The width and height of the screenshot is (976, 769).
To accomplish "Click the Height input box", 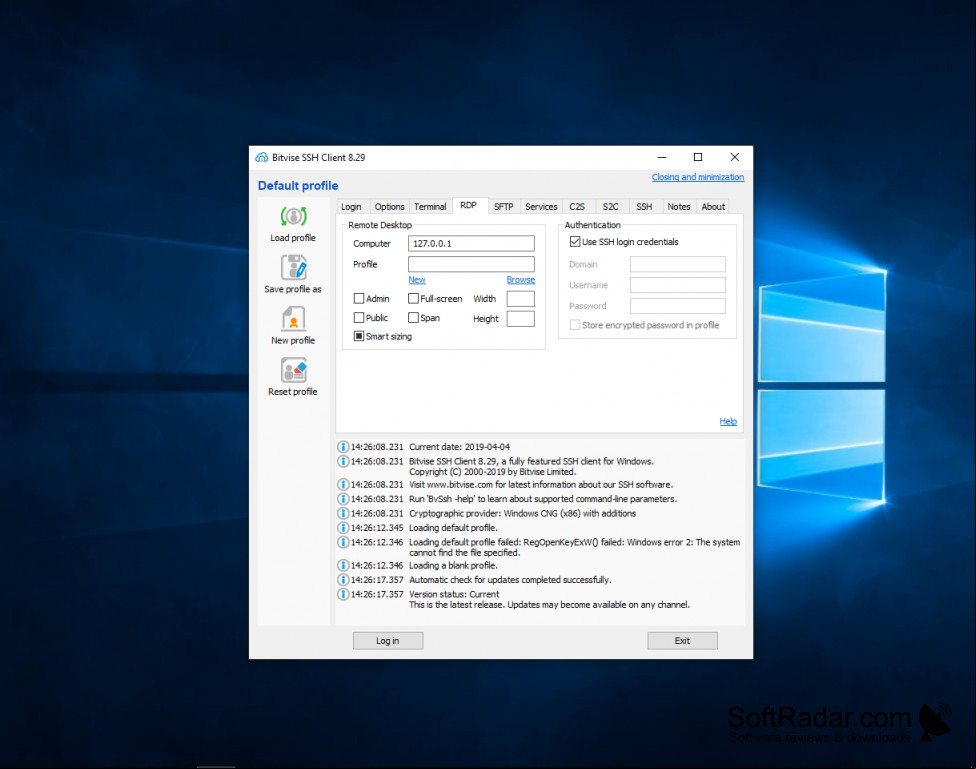I will pyautogui.click(x=520, y=319).
